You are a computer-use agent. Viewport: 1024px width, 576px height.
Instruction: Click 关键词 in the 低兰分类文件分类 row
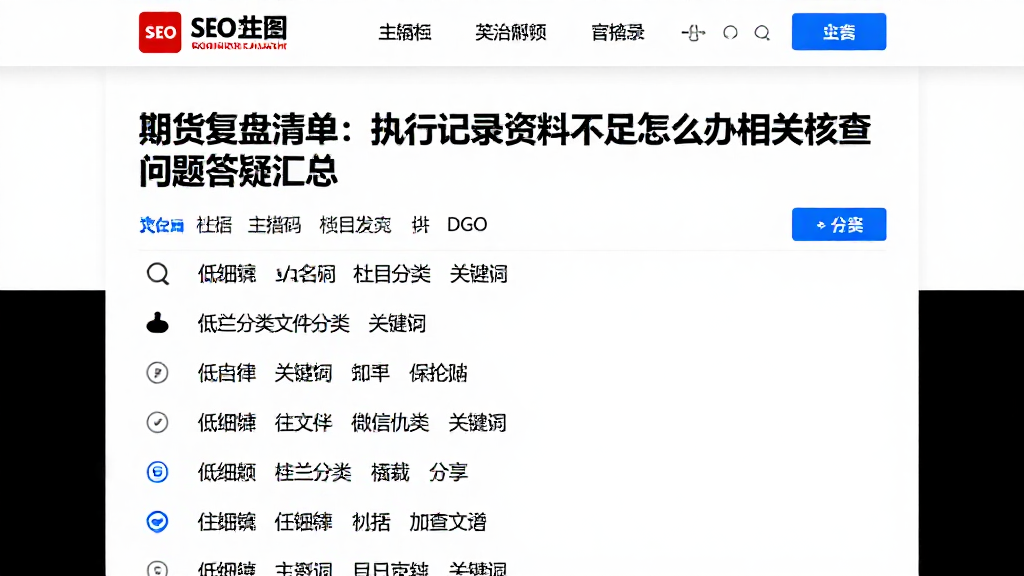(x=397, y=323)
